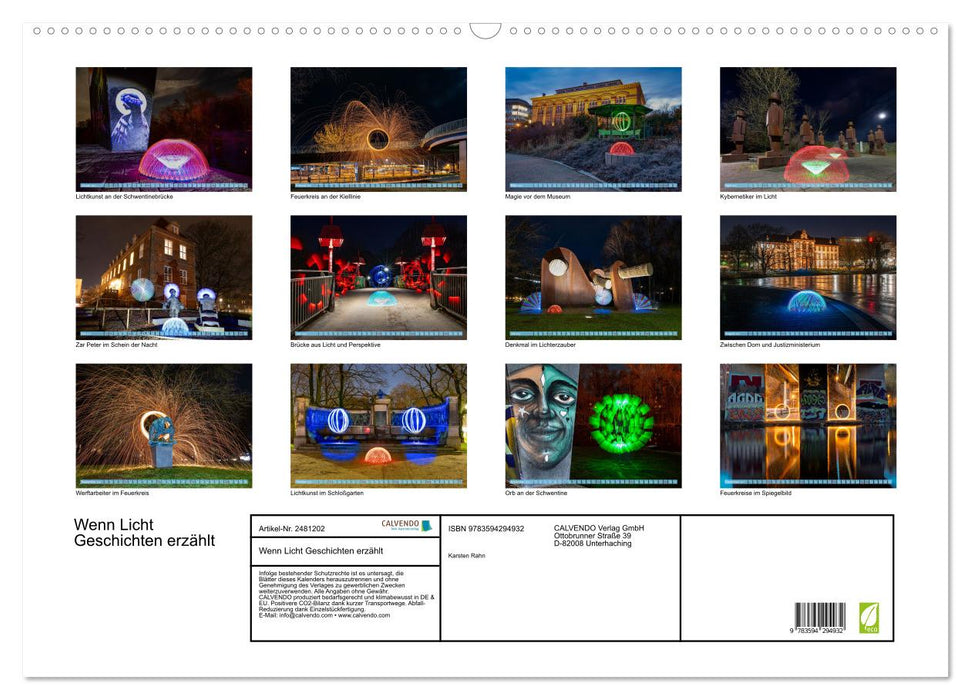The height and width of the screenshot is (700, 971).
Task: Click the caption Lichtkunst im Schloßgarten
Action: click(x=327, y=493)
